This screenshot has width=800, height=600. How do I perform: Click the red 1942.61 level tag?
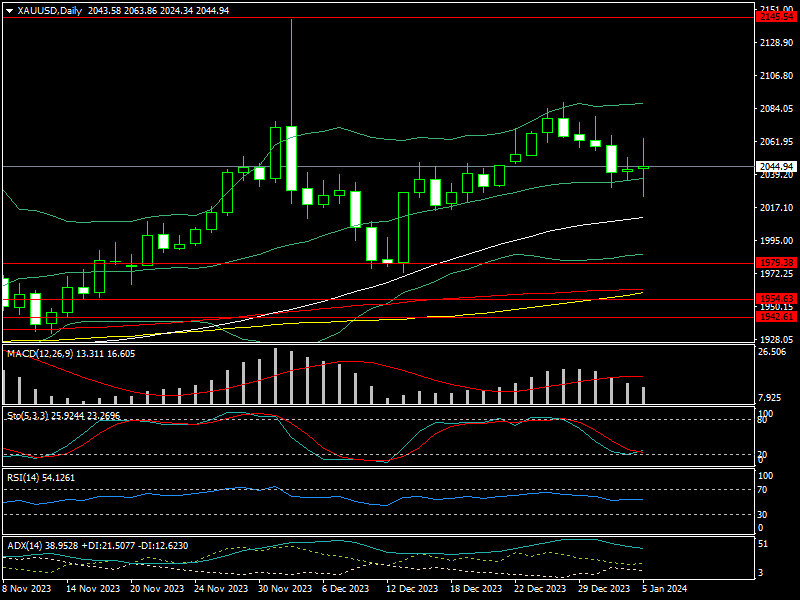point(776,316)
